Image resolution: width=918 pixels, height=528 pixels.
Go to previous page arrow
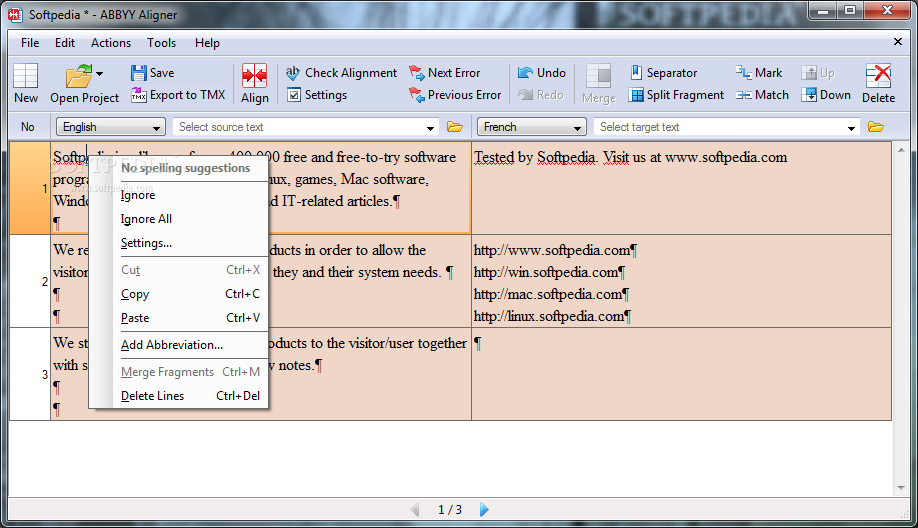[x=415, y=509]
